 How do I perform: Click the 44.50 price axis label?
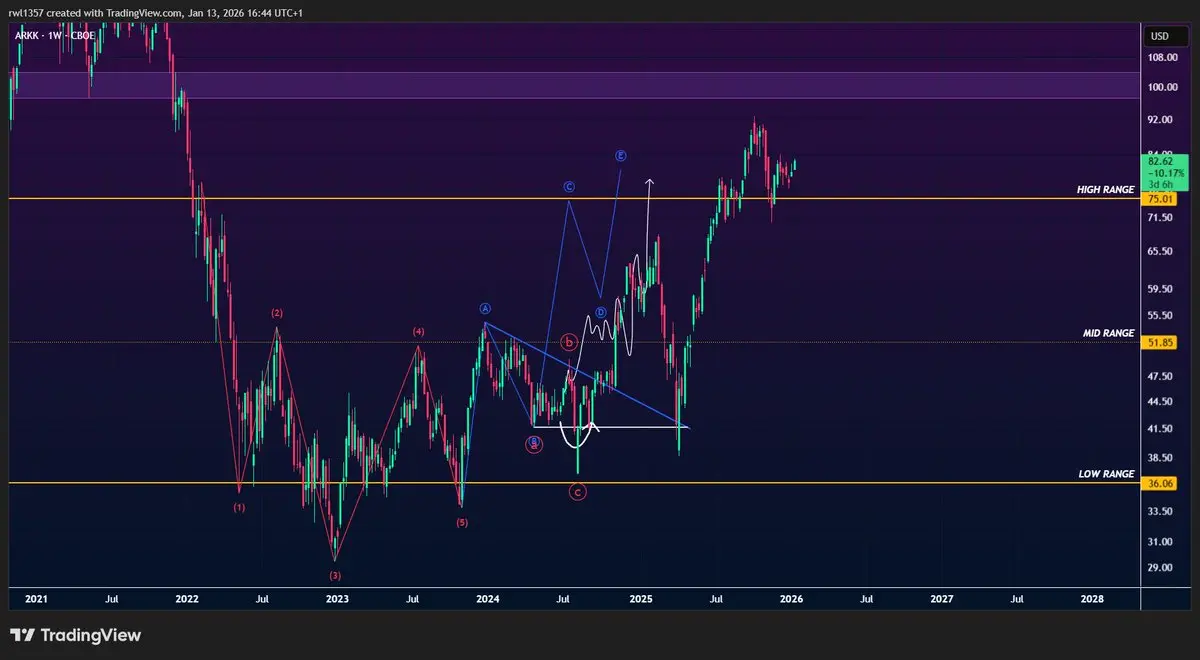click(1159, 402)
